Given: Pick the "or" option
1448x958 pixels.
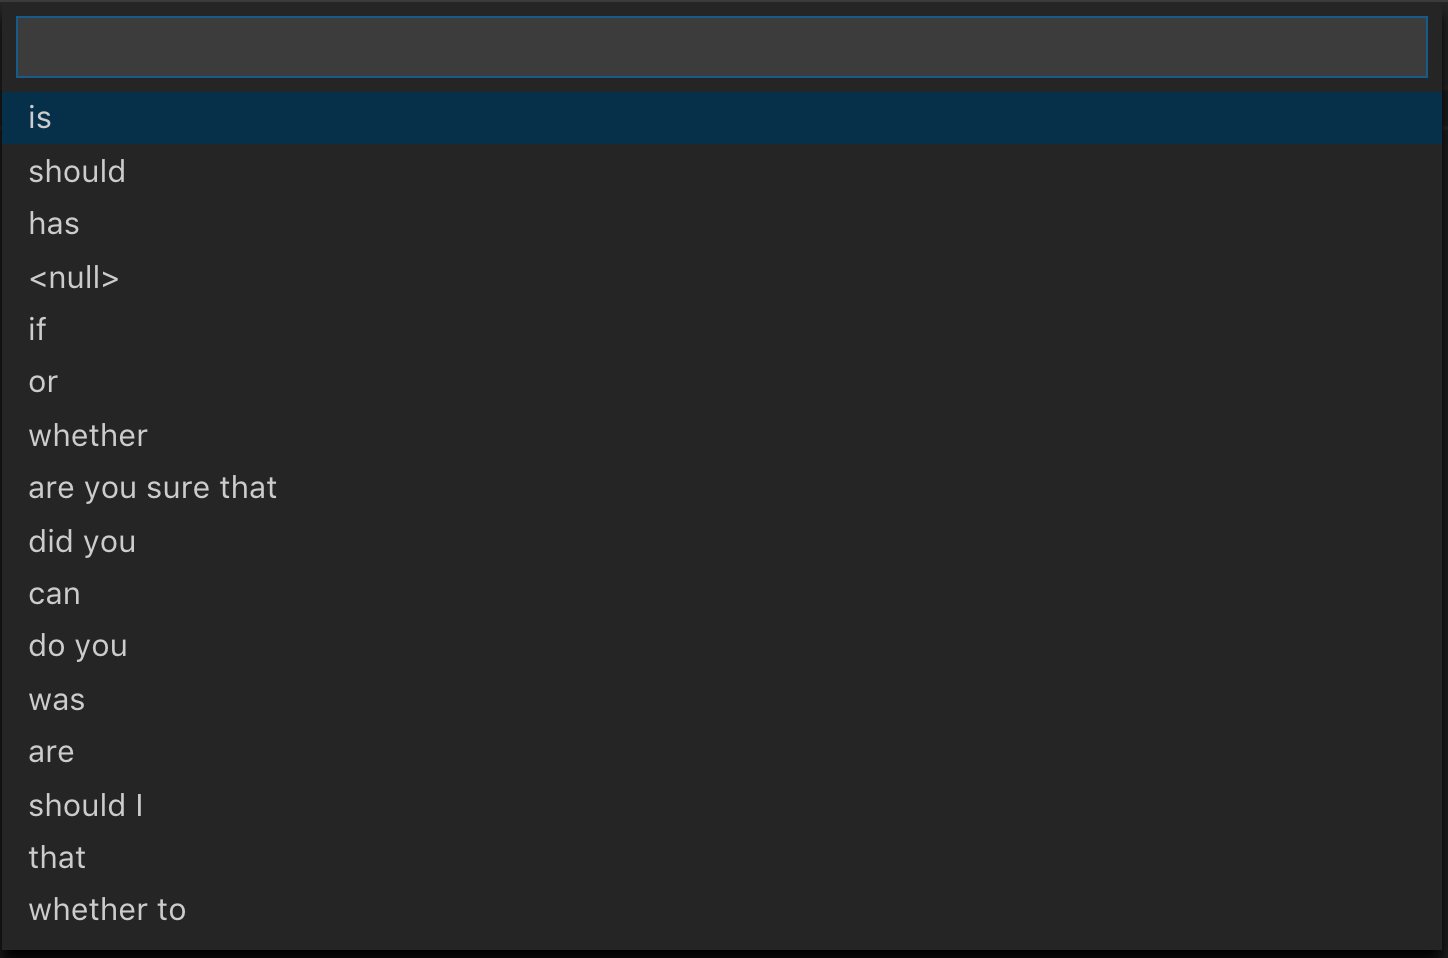Looking at the screenshot, I should coord(721,382).
